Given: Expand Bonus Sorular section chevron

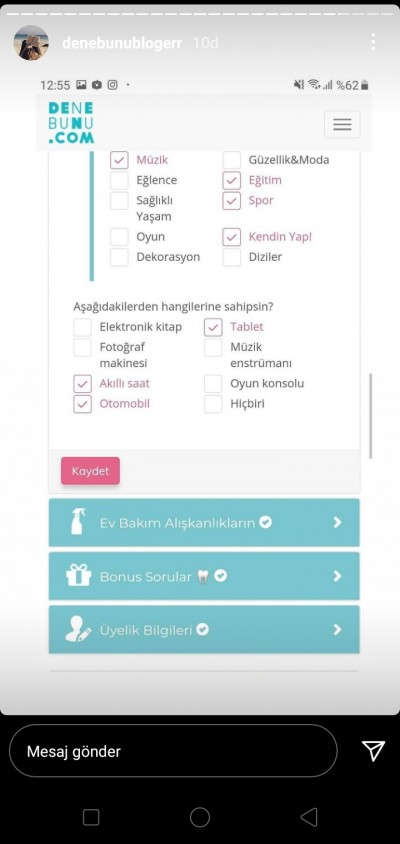Looking at the screenshot, I should [338, 576].
